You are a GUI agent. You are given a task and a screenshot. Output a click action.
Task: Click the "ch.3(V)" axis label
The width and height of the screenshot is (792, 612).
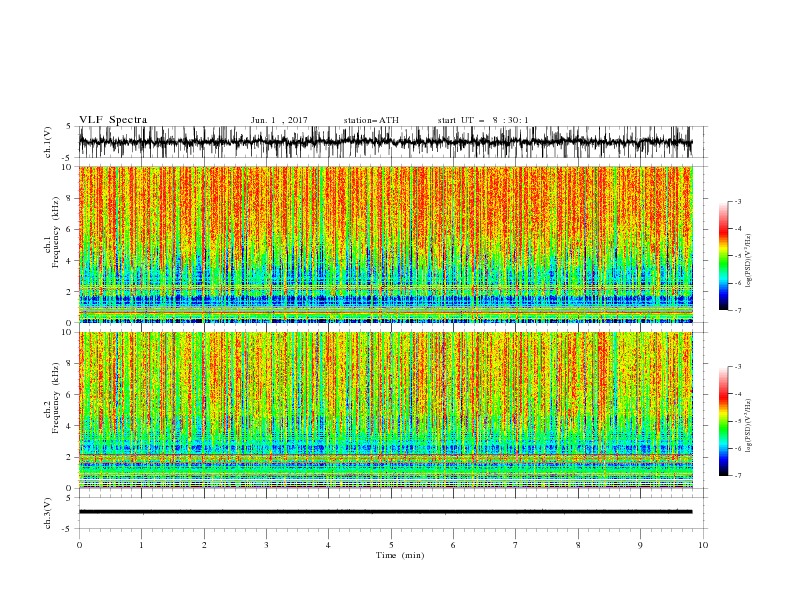pyautogui.click(x=48, y=513)
